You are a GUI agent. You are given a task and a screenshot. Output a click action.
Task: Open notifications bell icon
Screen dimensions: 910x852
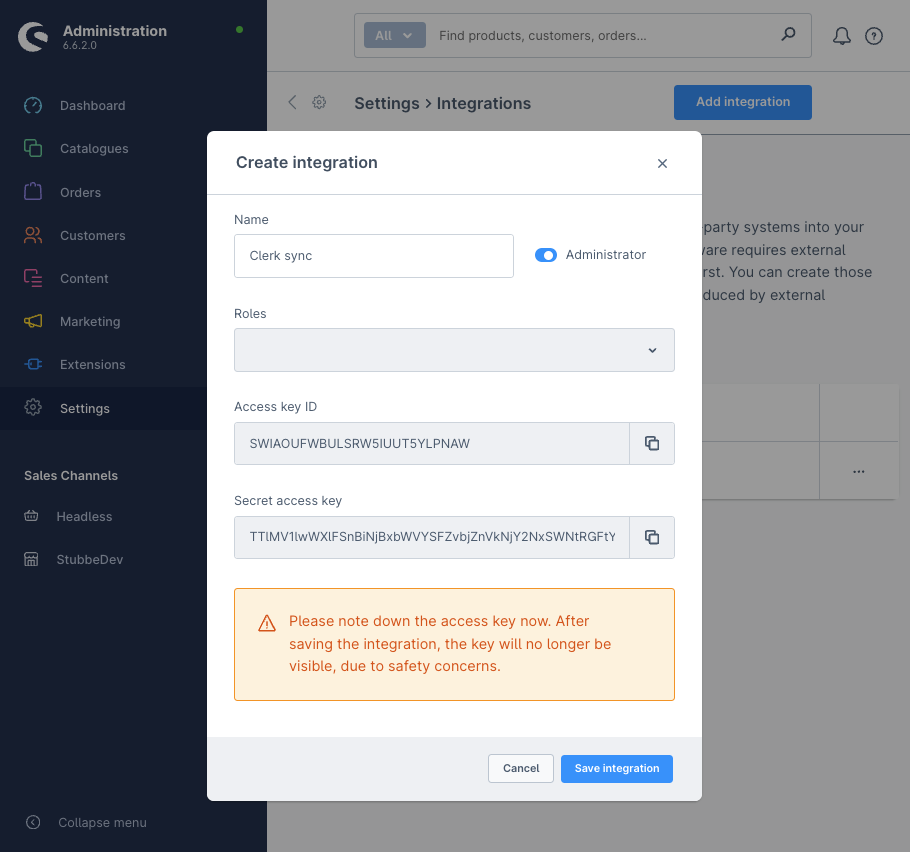[x=842, y=36]
